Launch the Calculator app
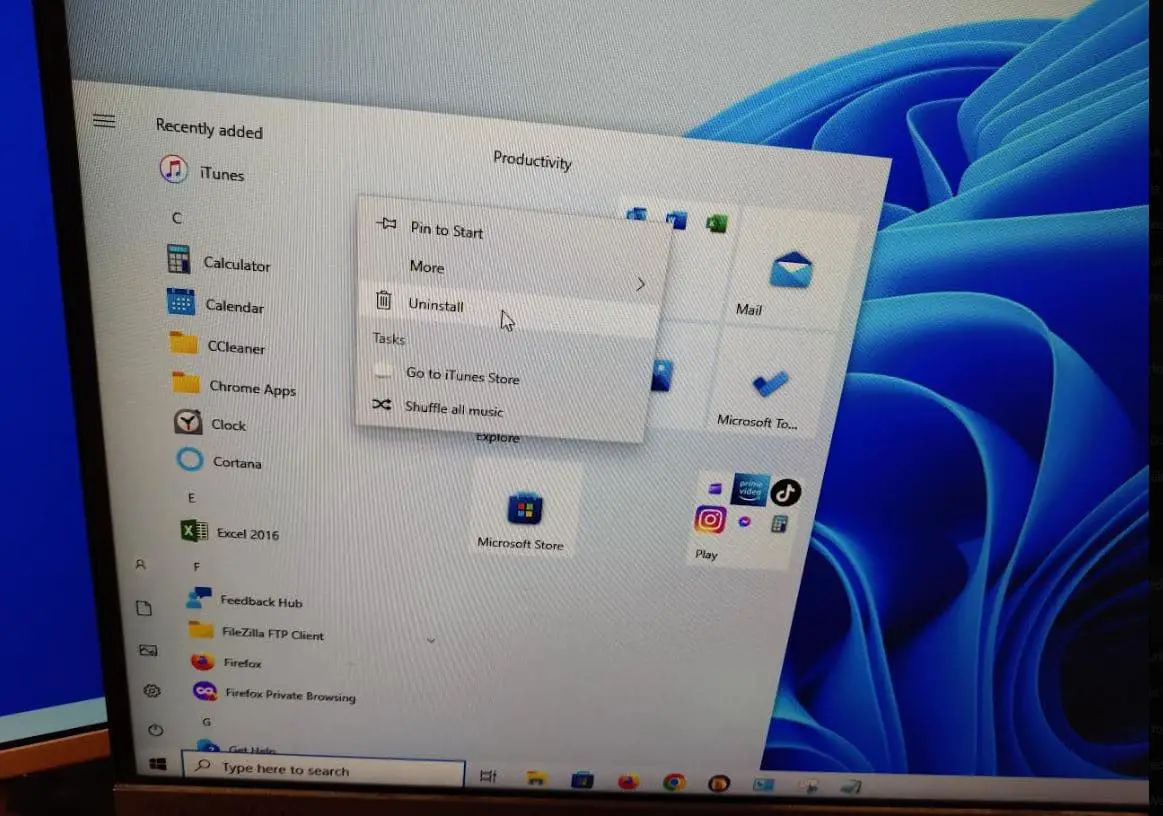 (x=237, y=265)
